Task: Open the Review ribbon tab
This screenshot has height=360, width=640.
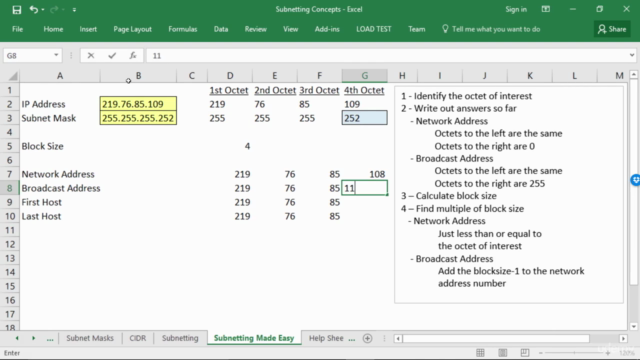Action: click(x=256, y=29)
